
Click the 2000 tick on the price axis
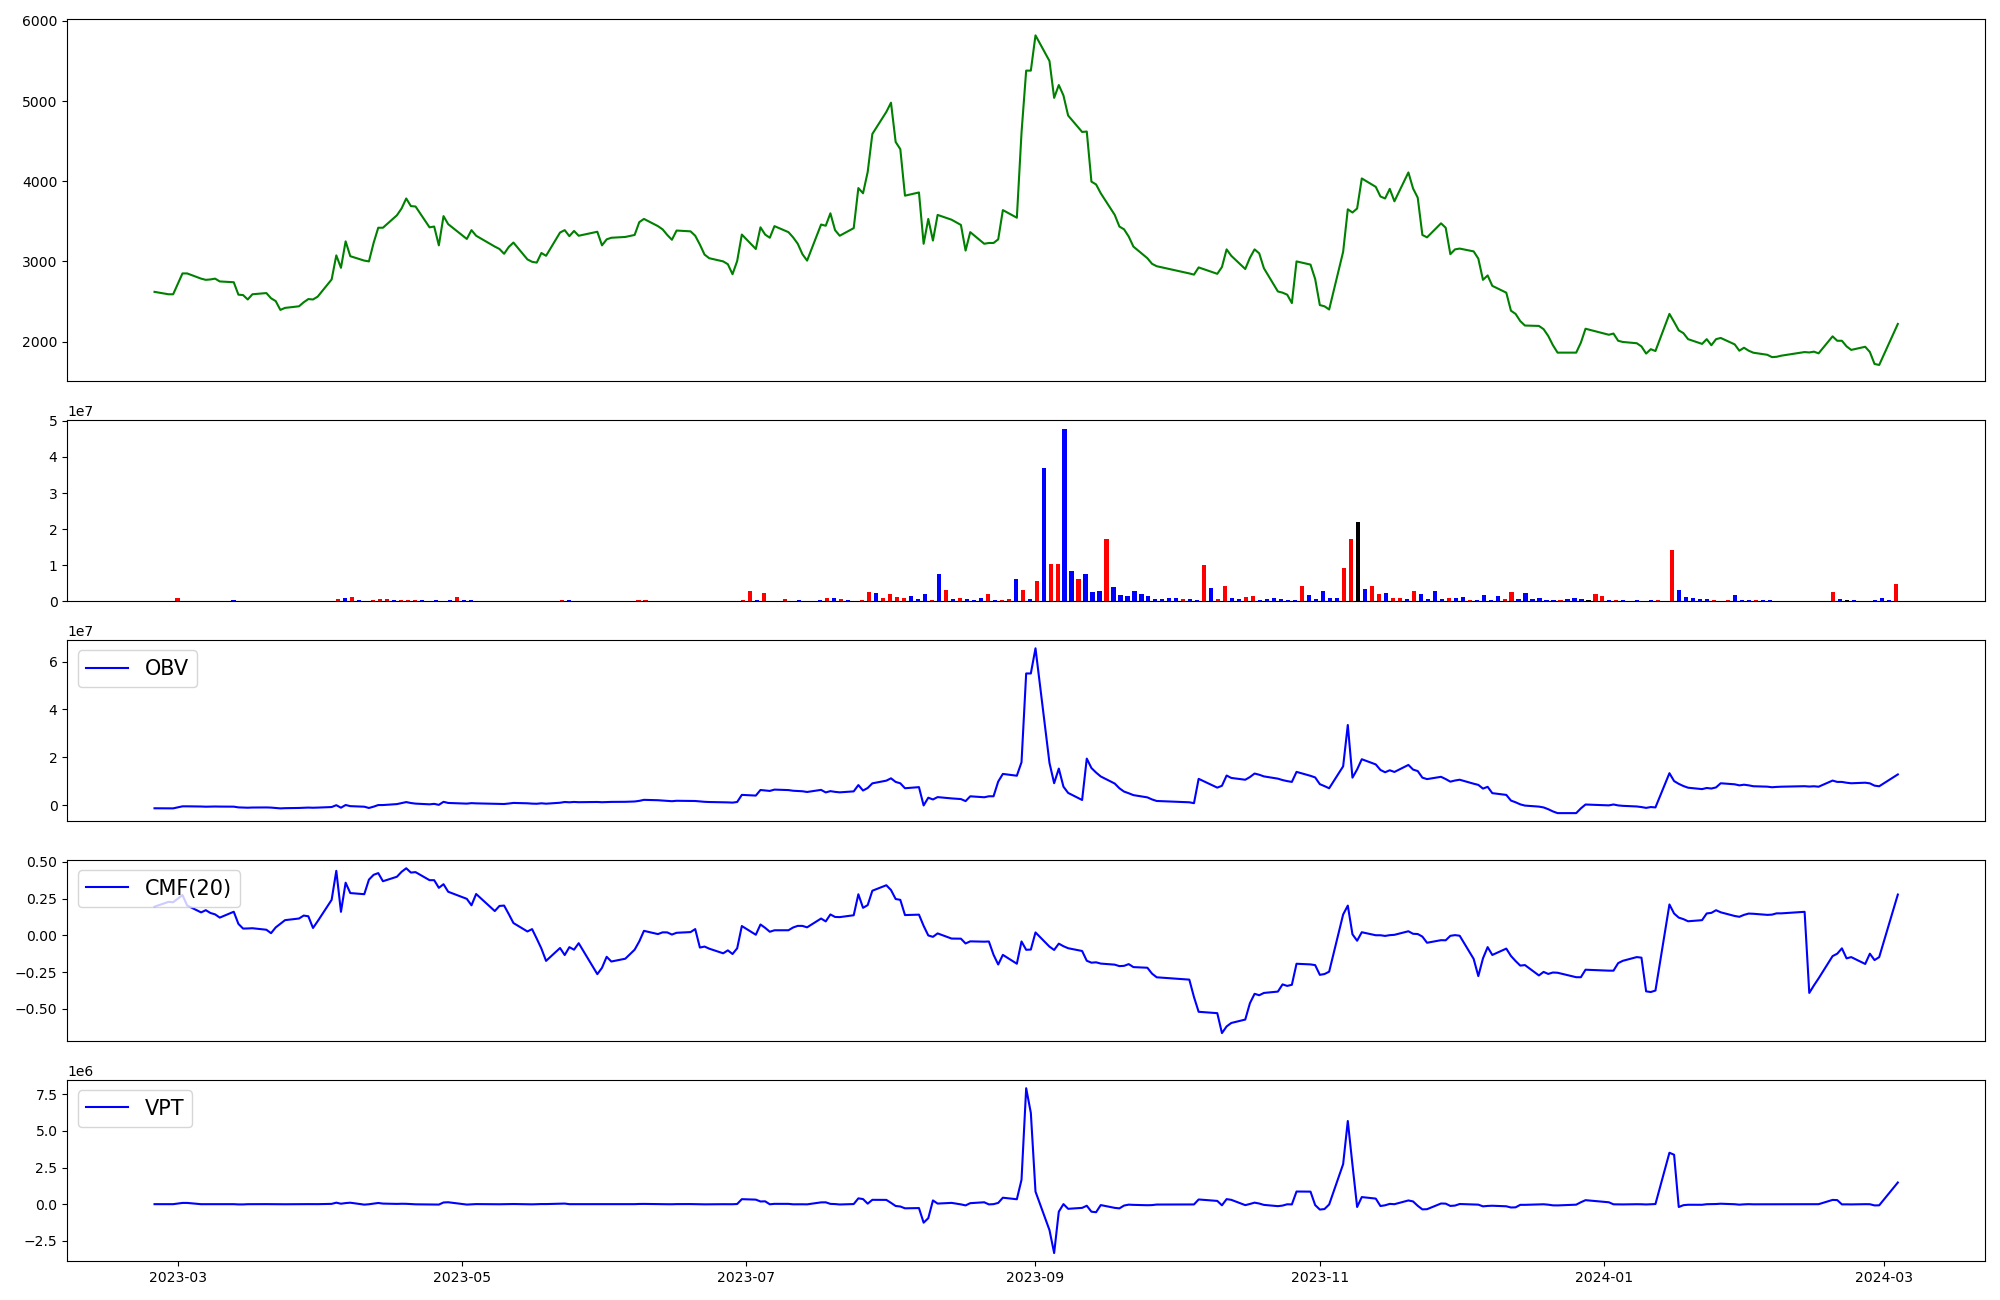point(40,342)
